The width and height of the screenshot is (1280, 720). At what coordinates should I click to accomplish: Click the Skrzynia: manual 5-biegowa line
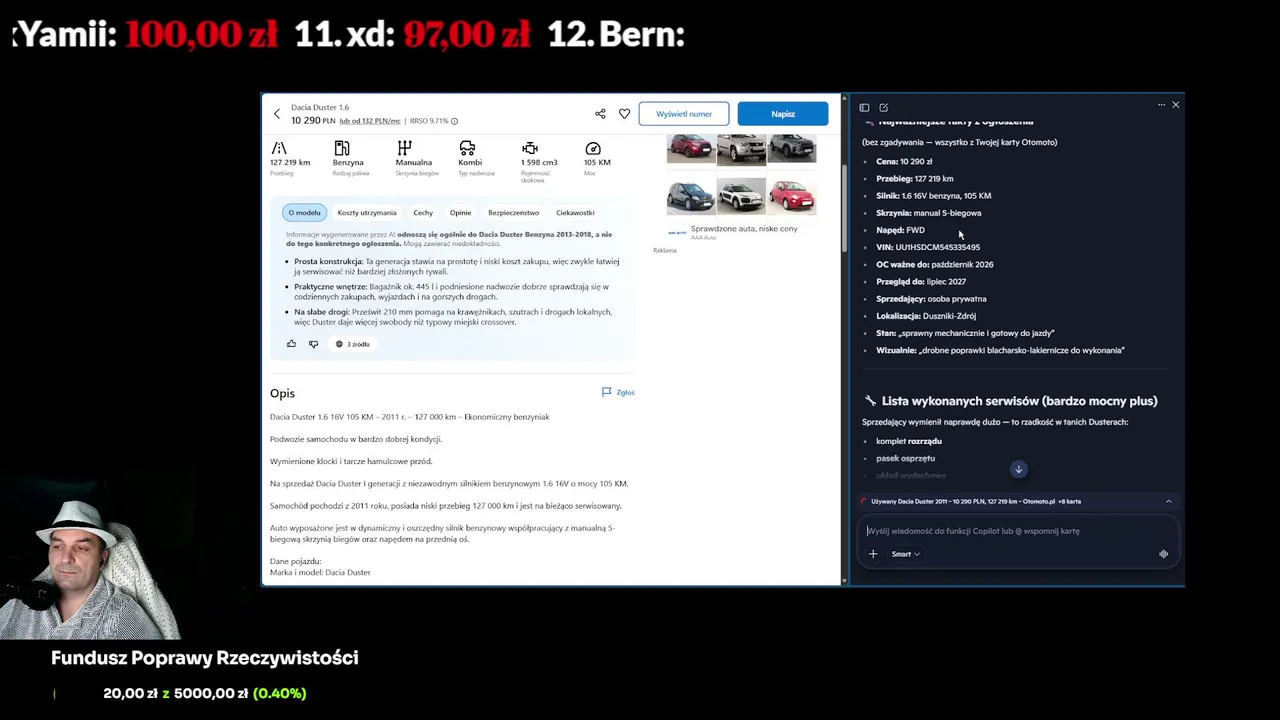[x=929, y=213]
